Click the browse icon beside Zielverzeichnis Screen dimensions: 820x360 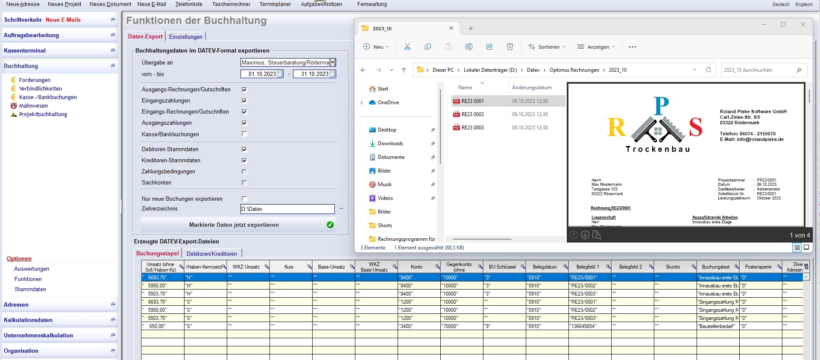[341, 209]
